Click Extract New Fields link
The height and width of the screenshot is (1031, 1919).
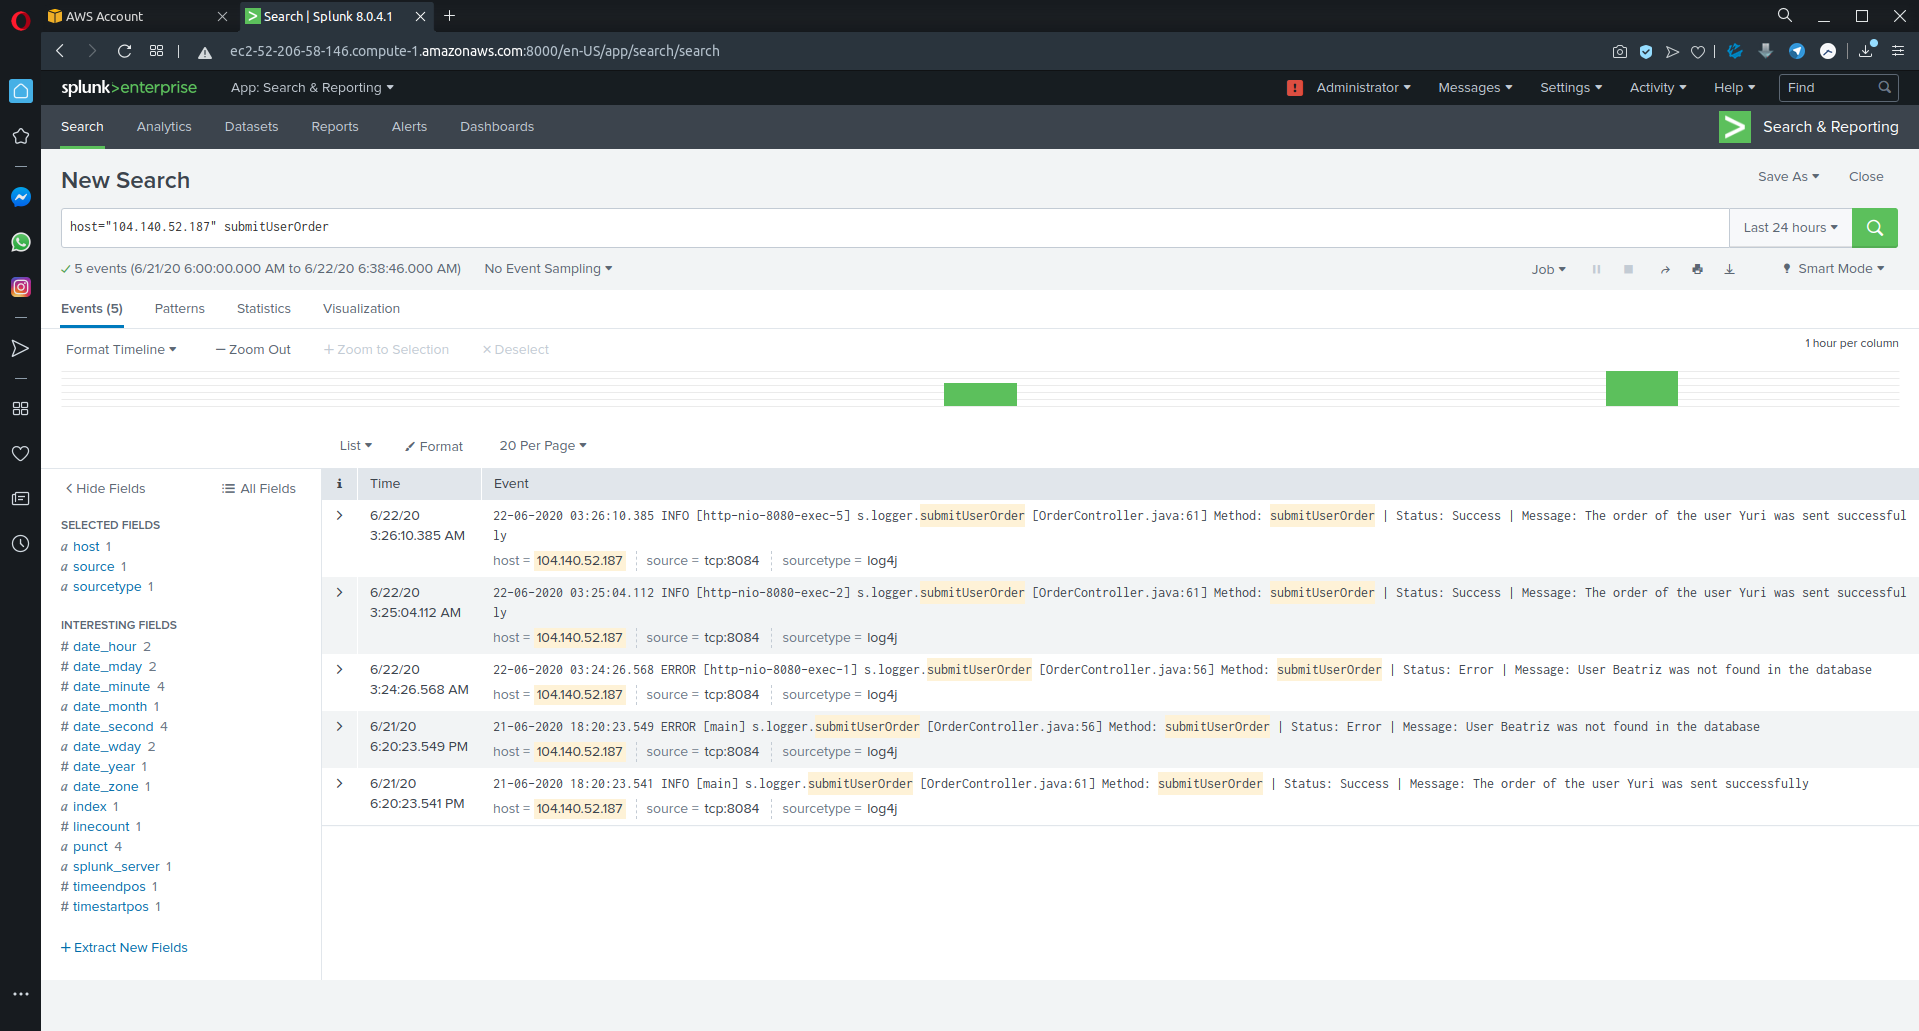click(x=124, y=948)
